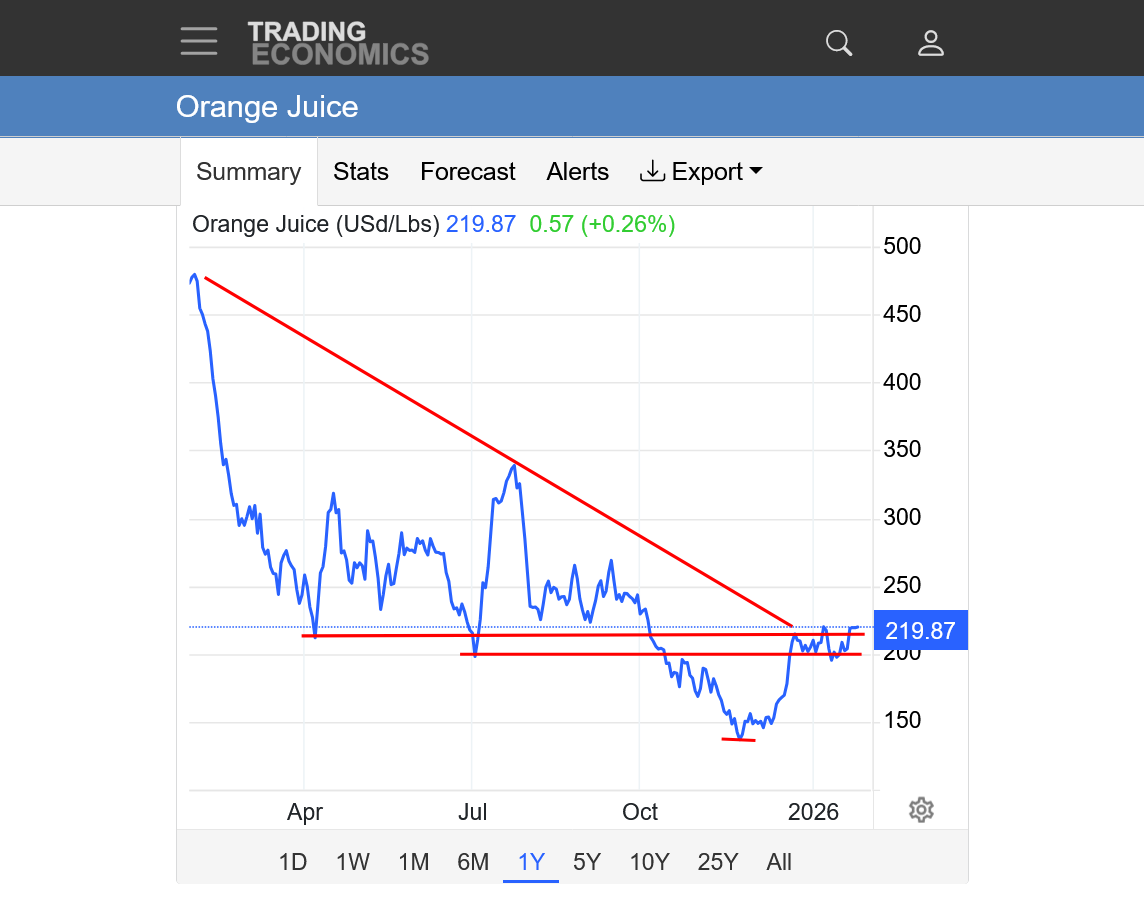Image resolution: width=1144 pixels, height=901 pixels.
Task: Expand the Export dropdown
Action: [x=701, y=172]
